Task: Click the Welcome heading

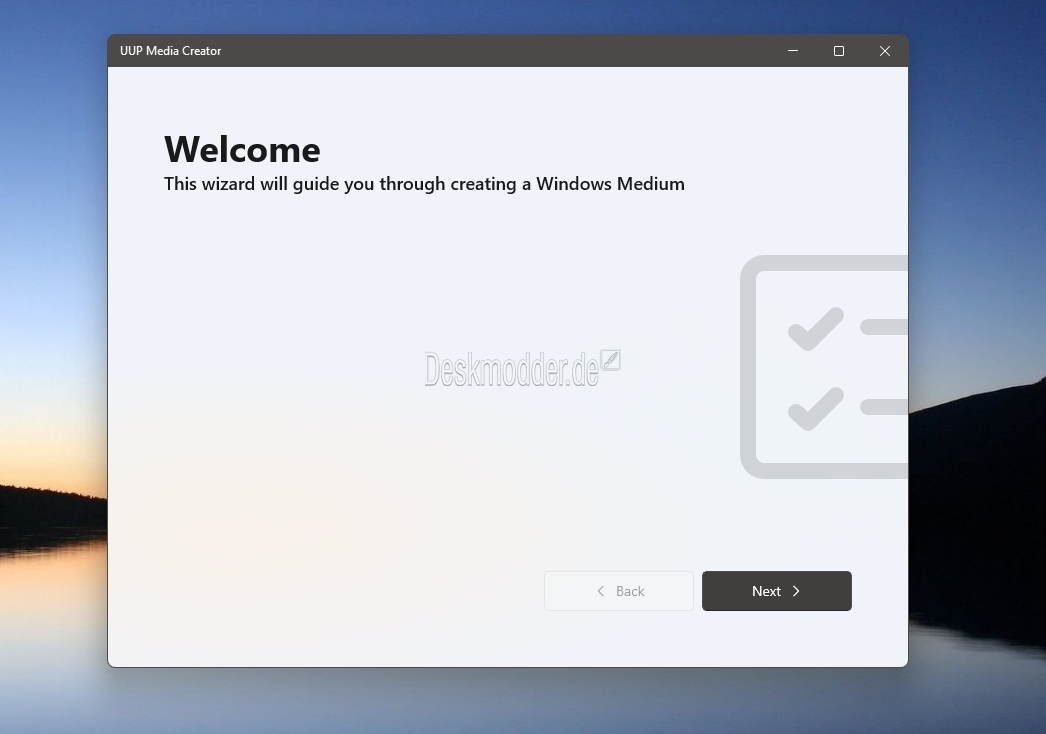Action: [242, 149]
